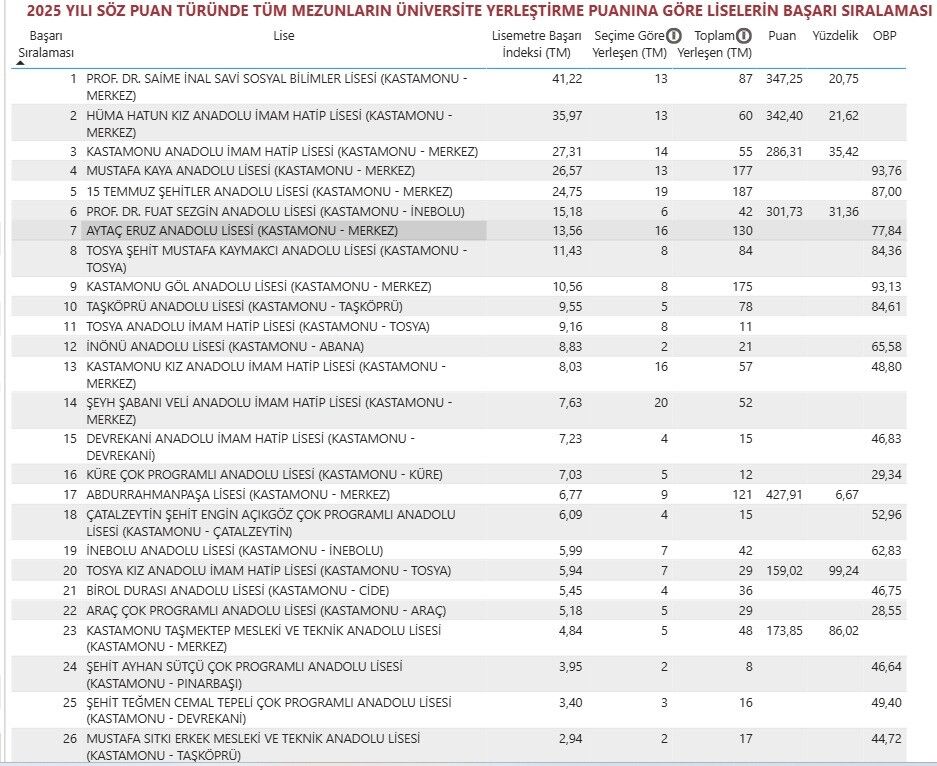Click the 427,91 Puan cell
The height and width of the screenshot is (766, 937).
tap(784, 495)
